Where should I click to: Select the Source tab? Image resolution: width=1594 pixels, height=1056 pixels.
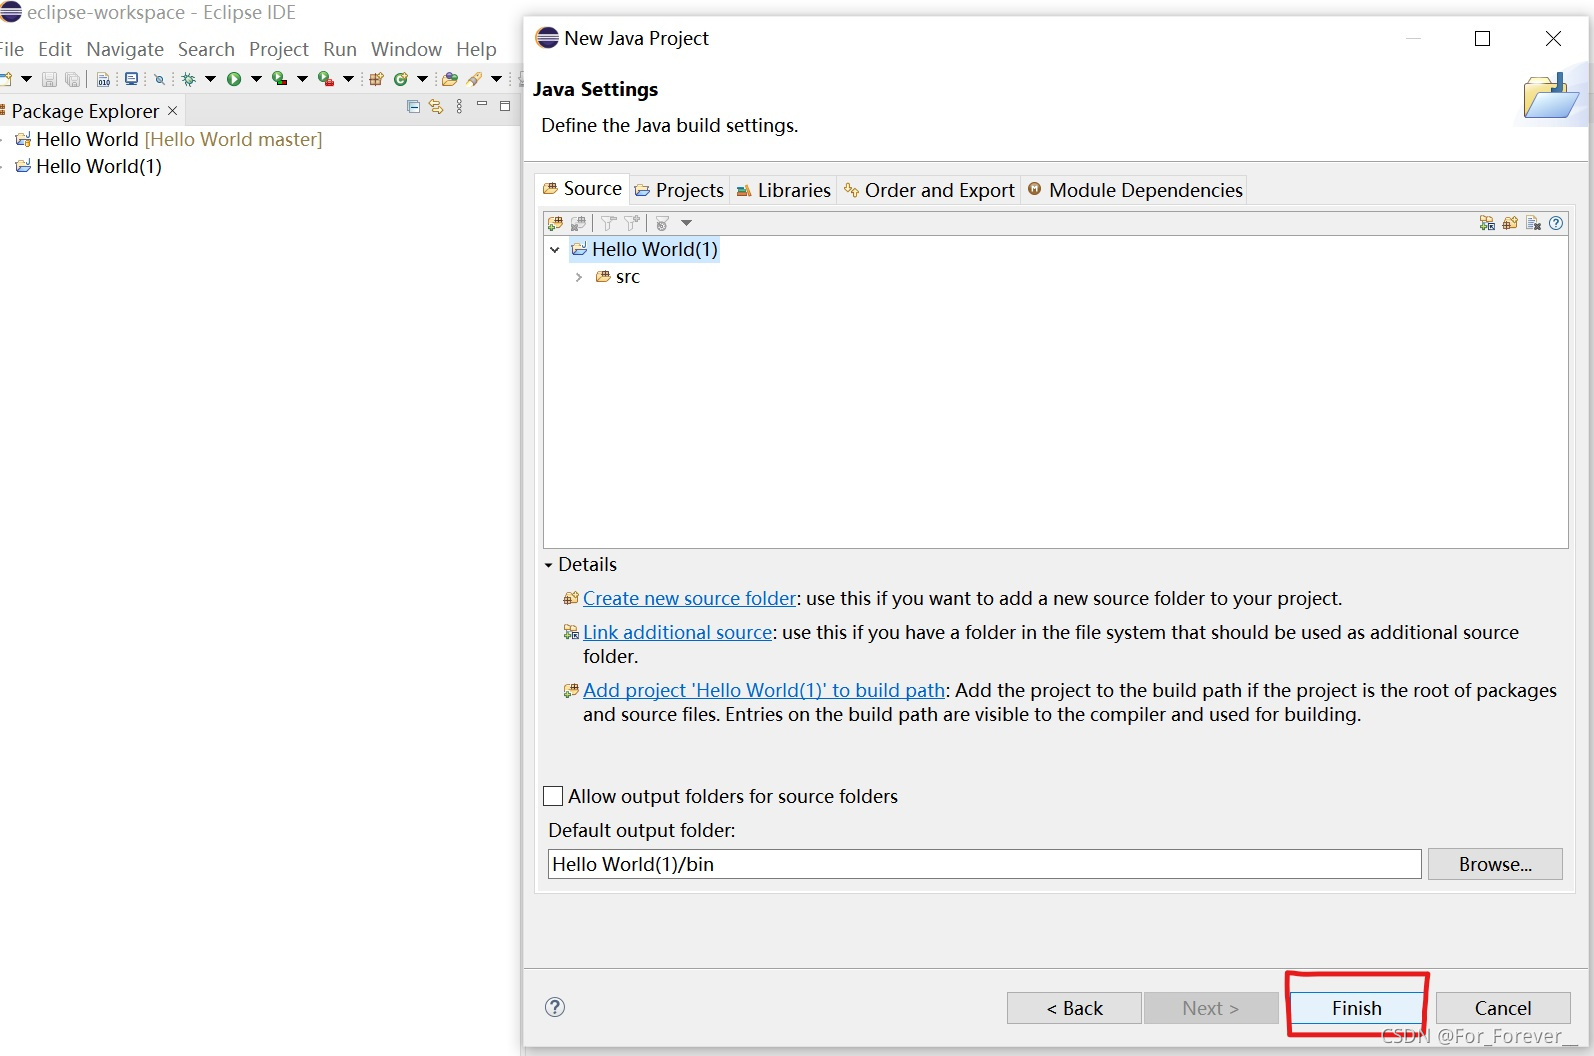tap(582, 188)
